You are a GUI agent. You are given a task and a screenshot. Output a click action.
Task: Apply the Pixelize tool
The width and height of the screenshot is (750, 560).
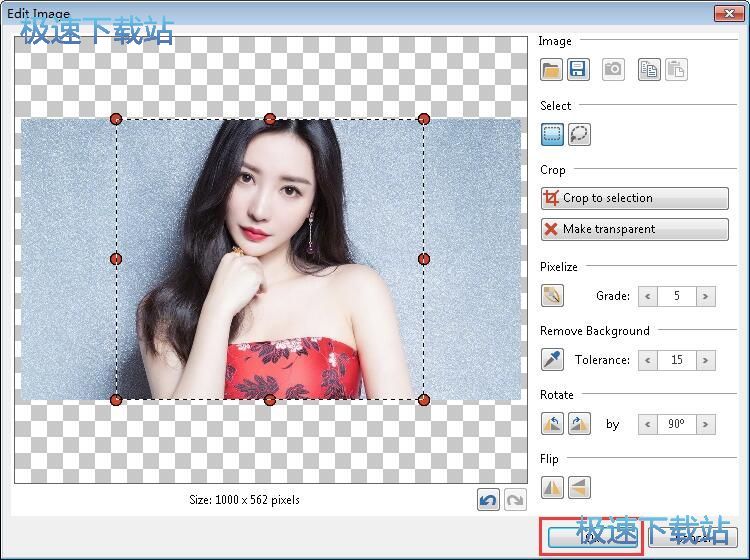click(x=552, y=296)
